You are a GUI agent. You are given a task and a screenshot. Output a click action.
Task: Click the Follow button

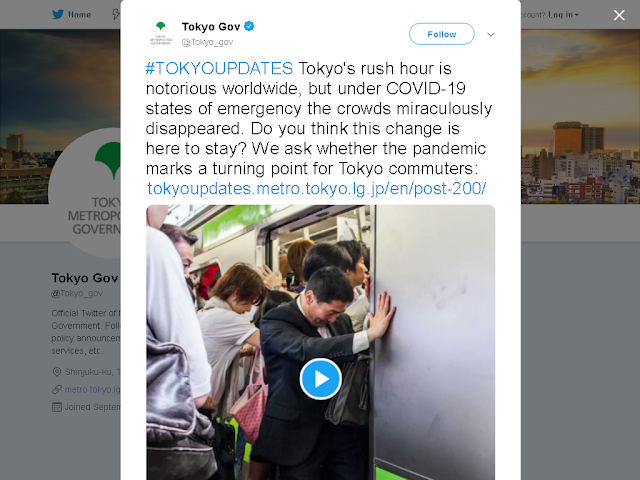pyautogui.click(x=442, y=34)
